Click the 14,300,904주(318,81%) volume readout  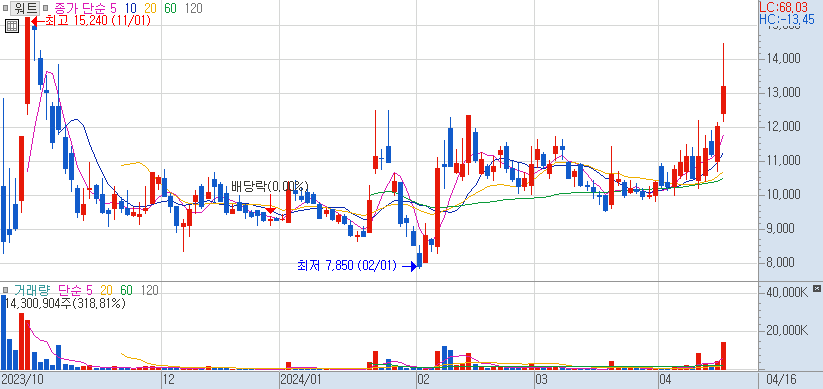[65, 303]
